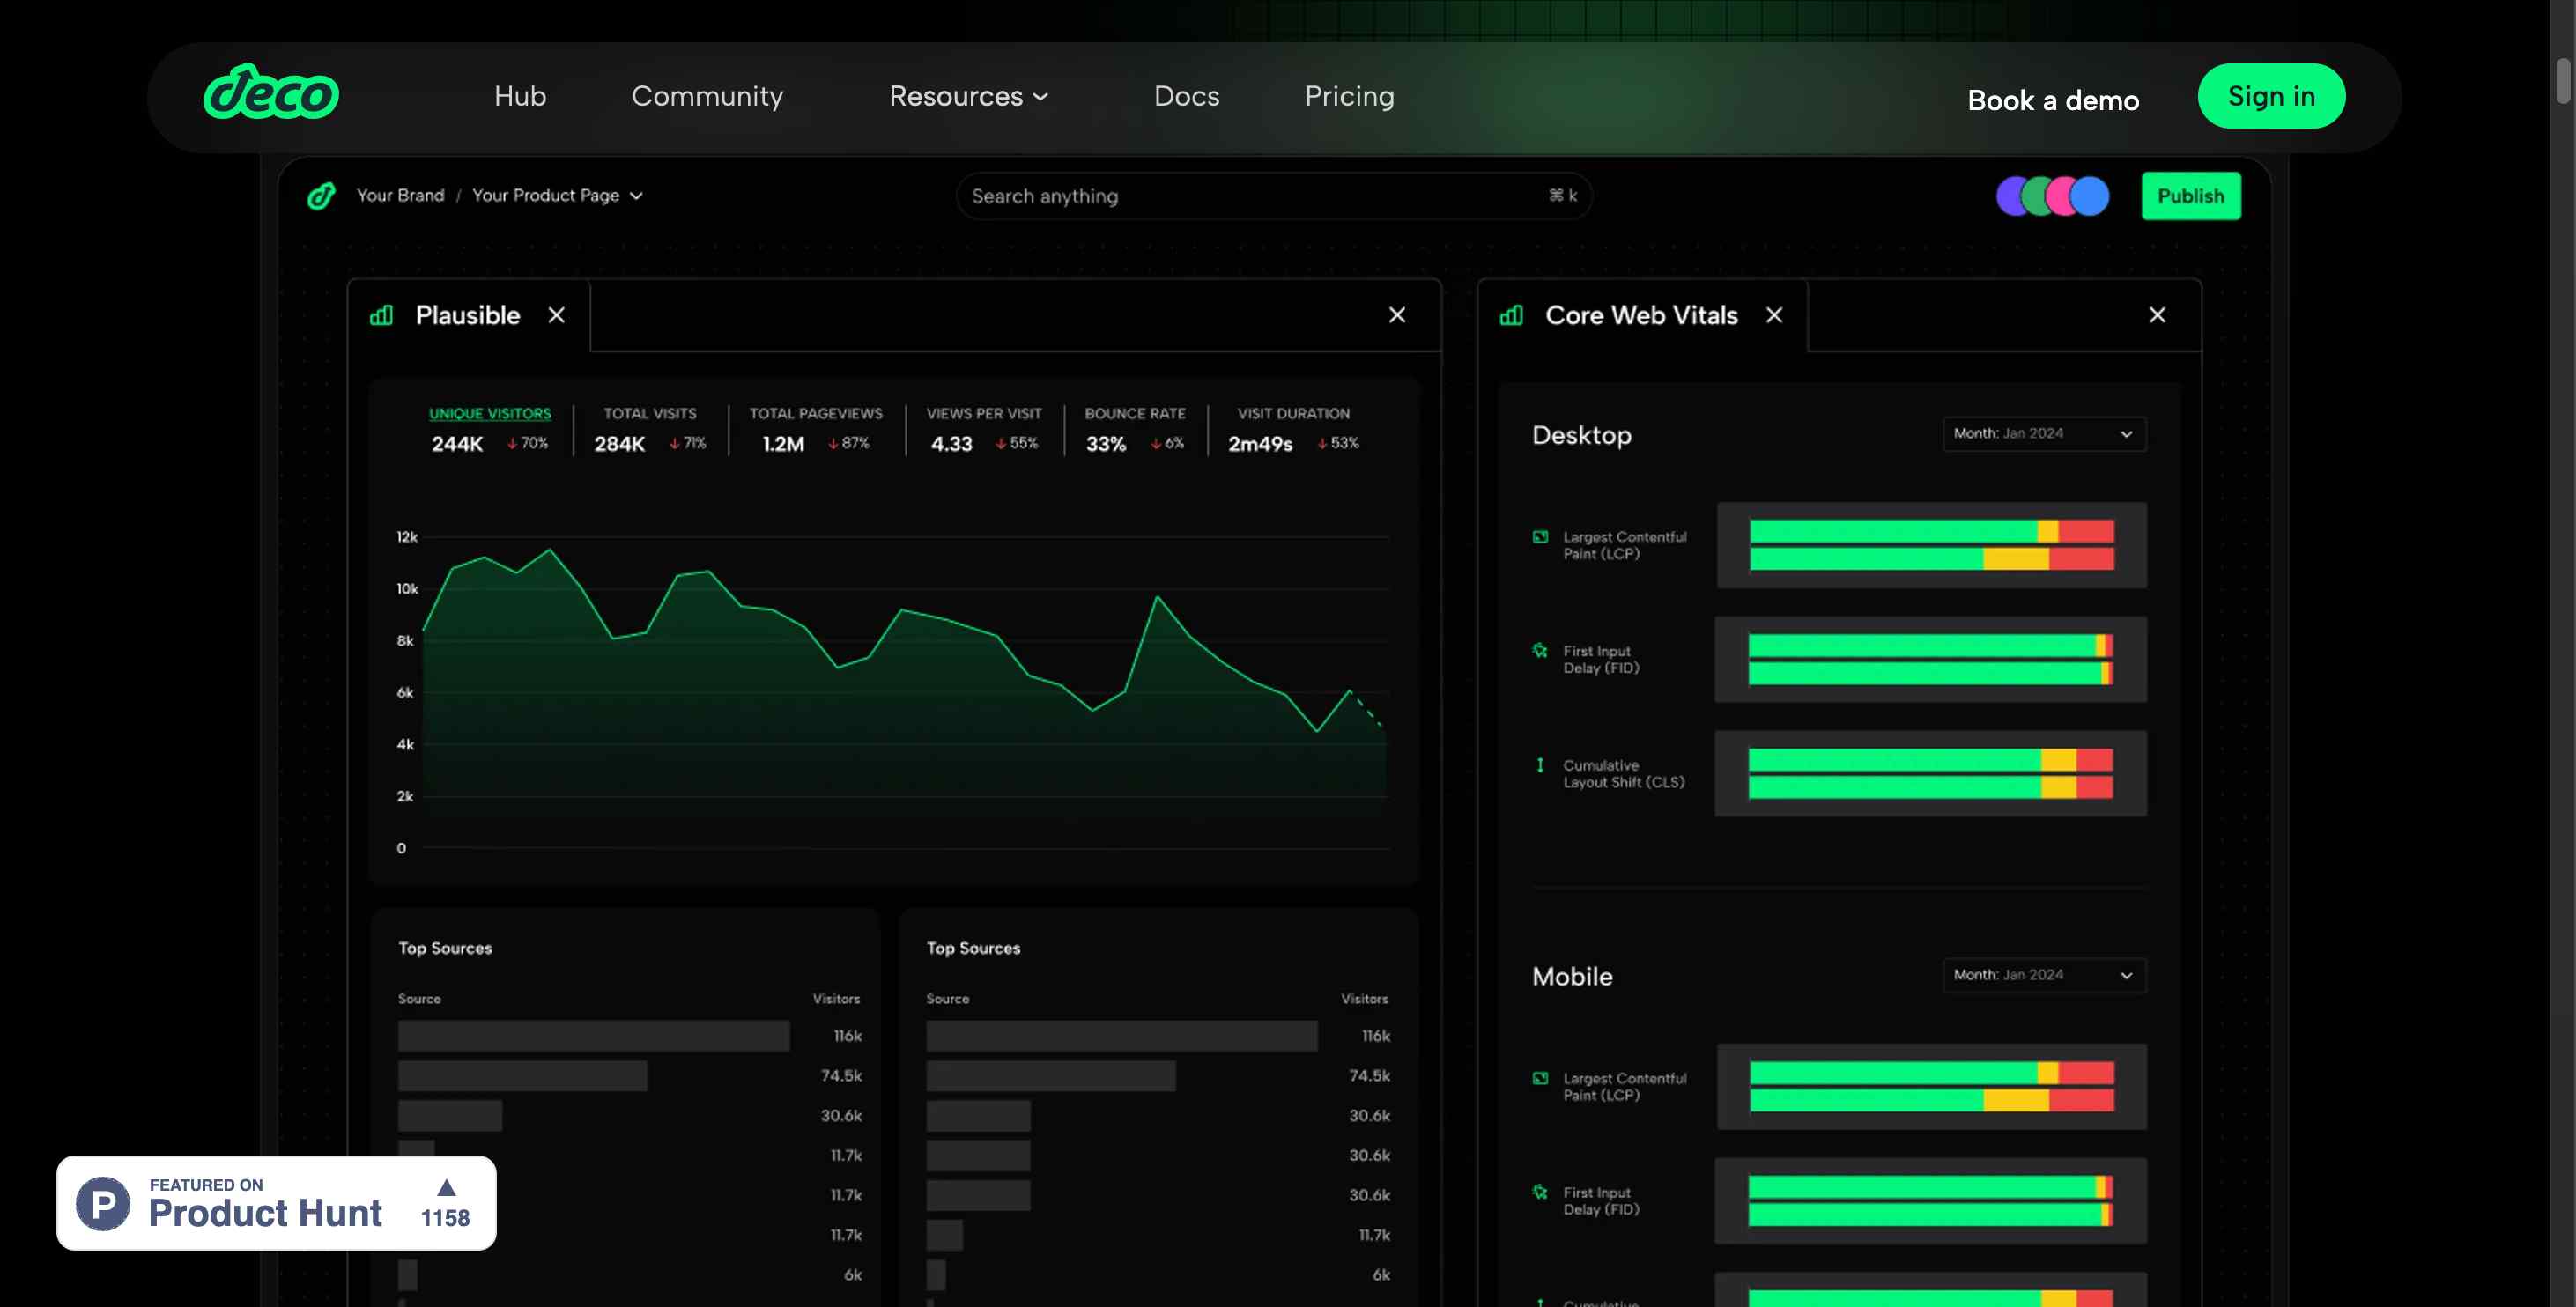This screenshot has width=2576, height=1307.
Task: Open the Hub page
Action: click(x=520, y=96)
